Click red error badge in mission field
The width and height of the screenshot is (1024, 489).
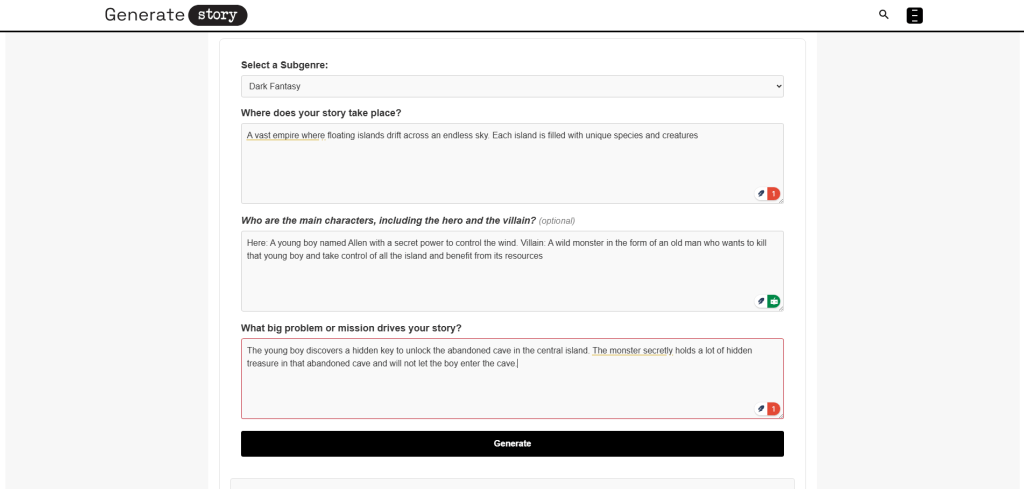[773, 408]
